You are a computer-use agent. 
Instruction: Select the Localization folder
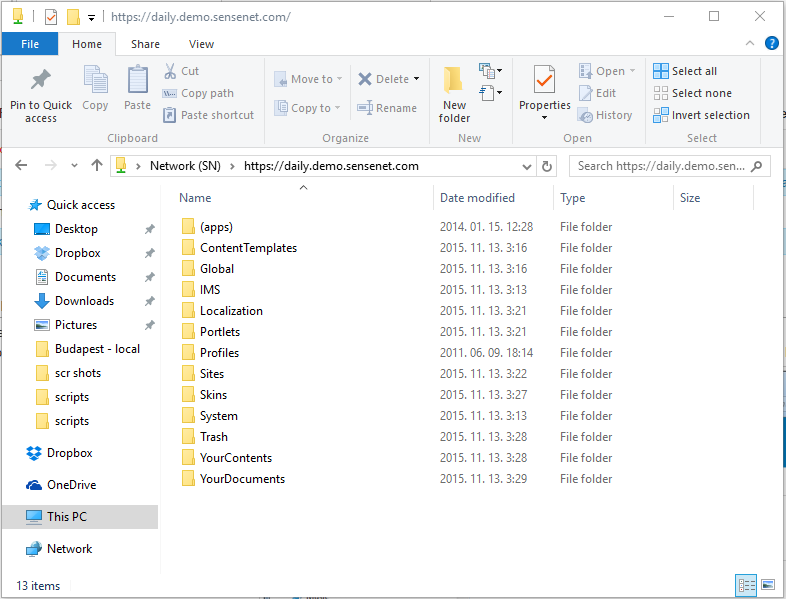point(231,311)
